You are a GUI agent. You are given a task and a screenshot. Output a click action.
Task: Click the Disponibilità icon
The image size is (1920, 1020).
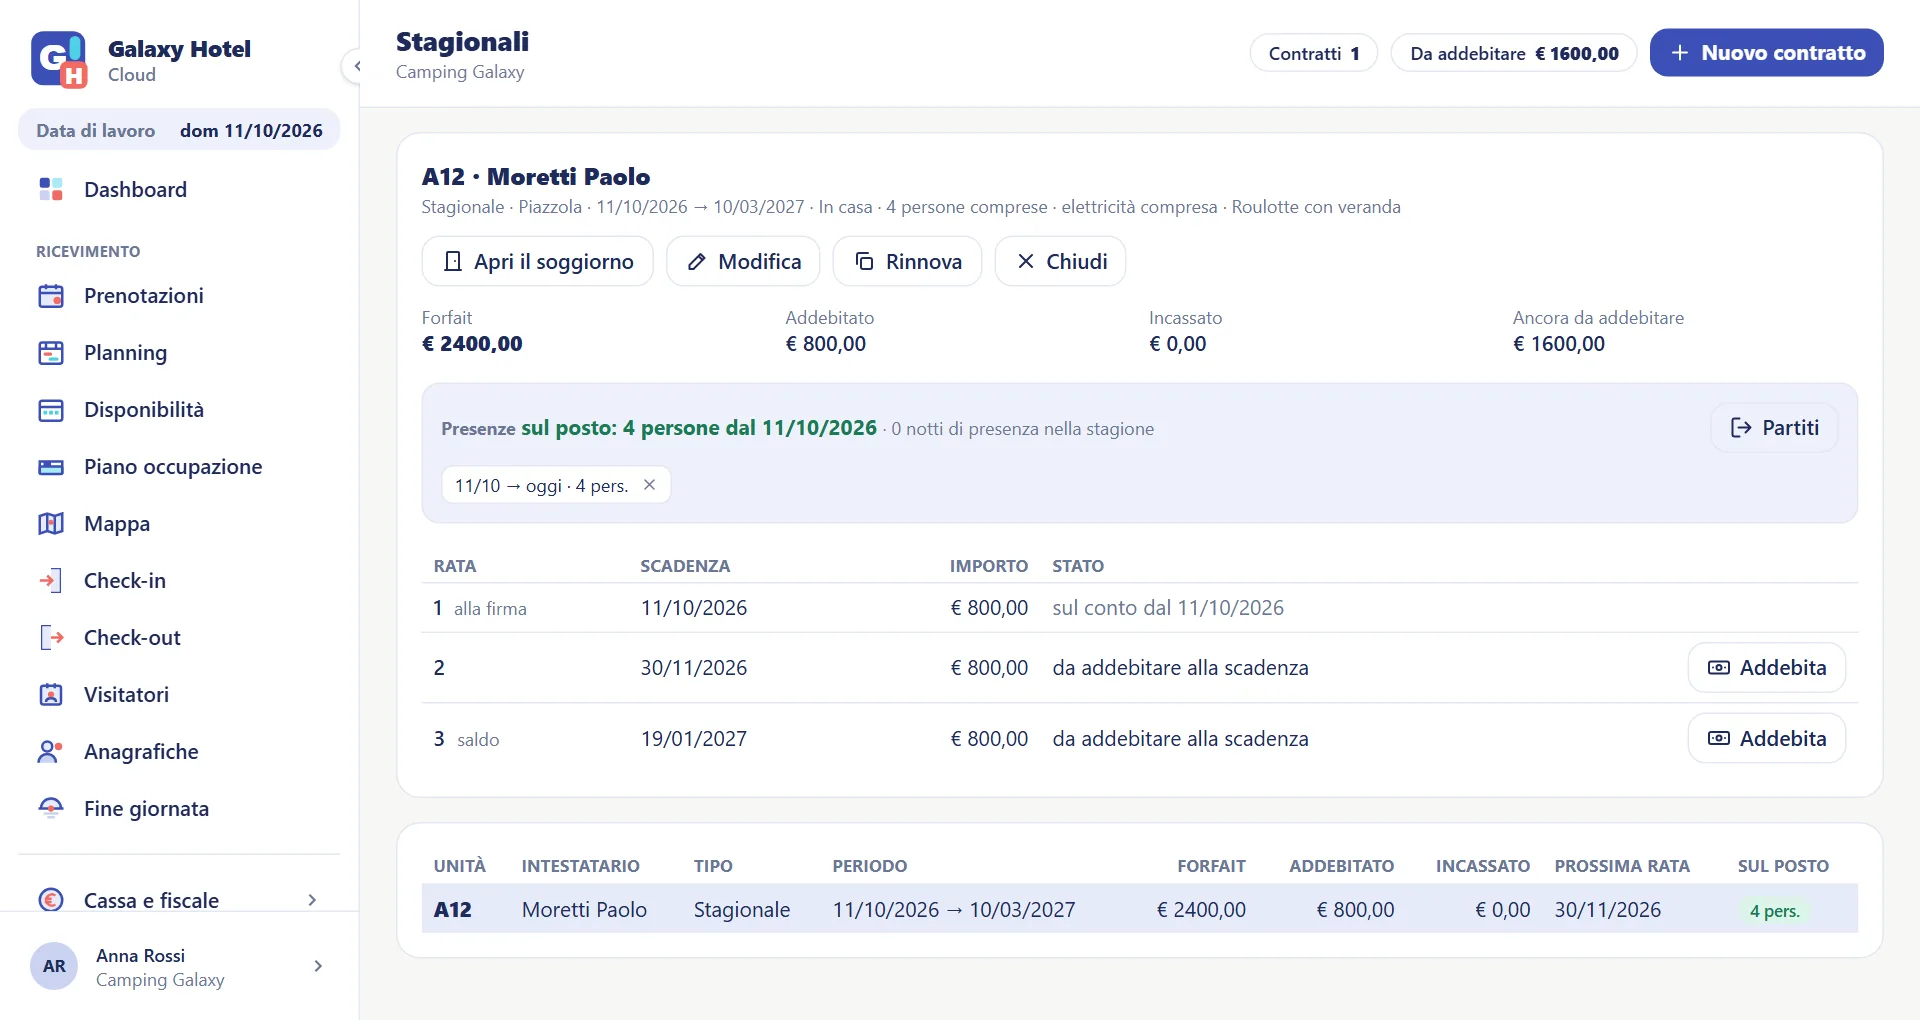coord(51,410)
